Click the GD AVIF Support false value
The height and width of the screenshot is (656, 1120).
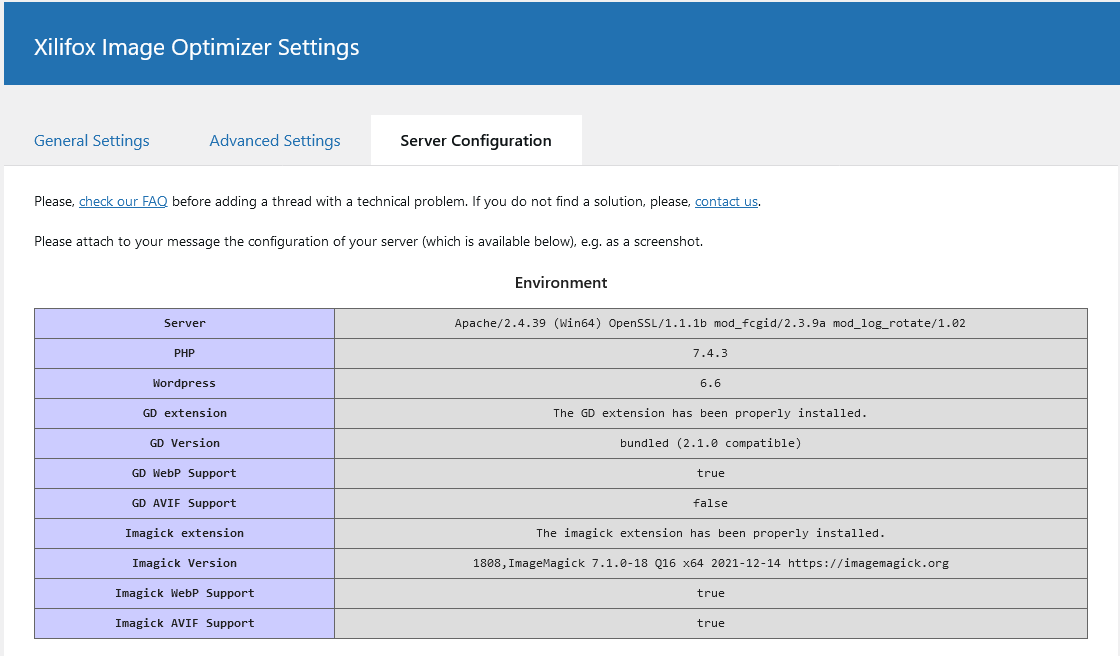[x=710, y=504]
